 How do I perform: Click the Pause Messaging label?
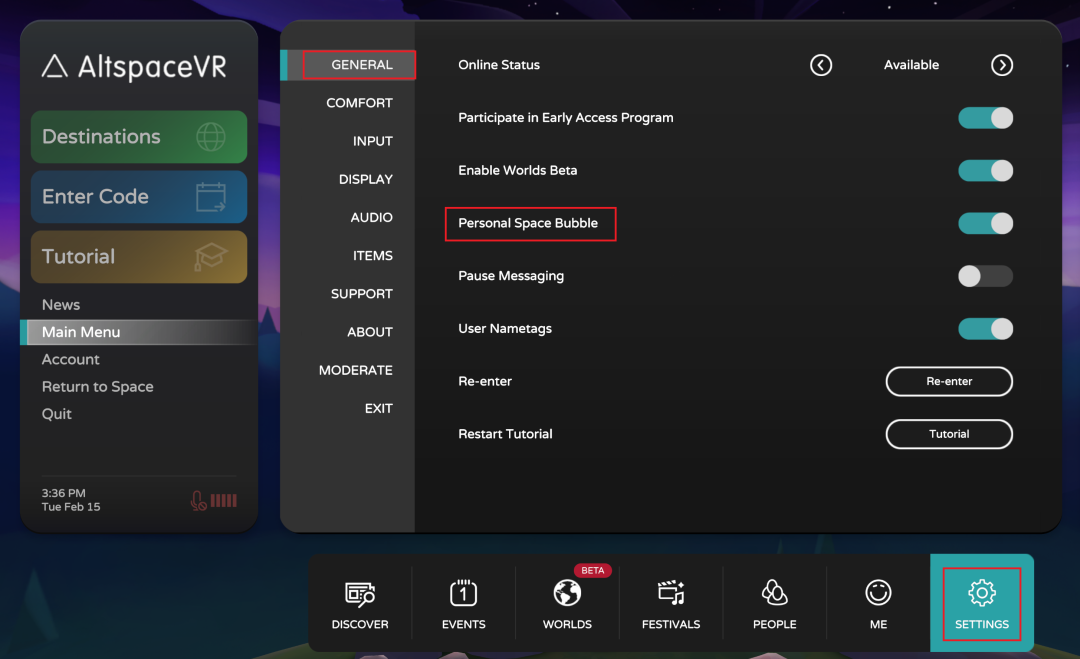point(510,276)
